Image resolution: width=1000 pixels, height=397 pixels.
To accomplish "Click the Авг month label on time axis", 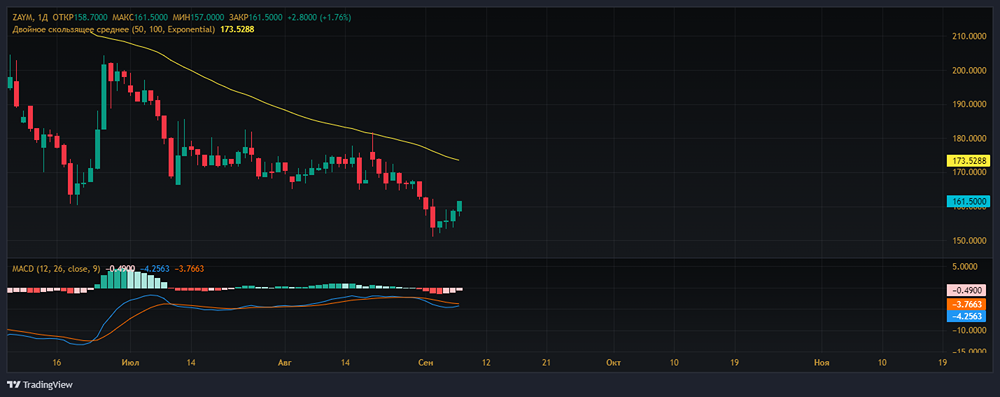I will (x=284, y=363).
